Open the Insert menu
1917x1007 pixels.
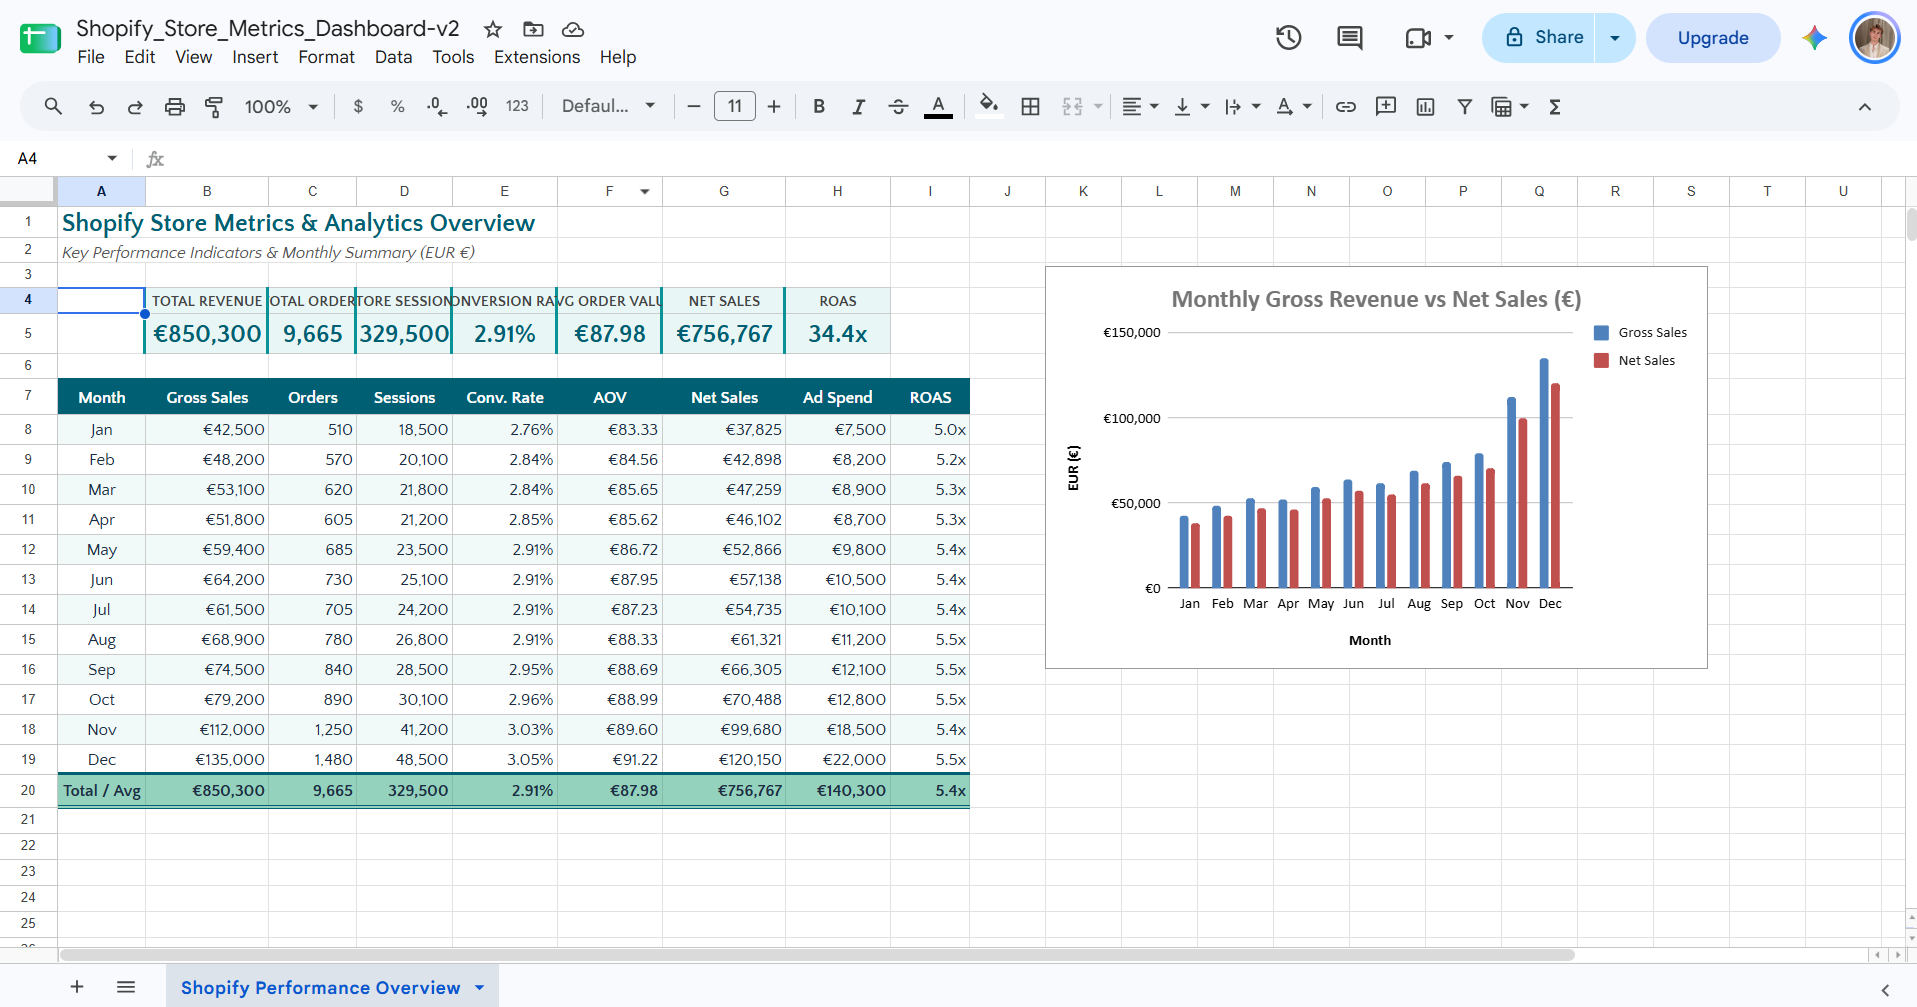click(255, 57)
